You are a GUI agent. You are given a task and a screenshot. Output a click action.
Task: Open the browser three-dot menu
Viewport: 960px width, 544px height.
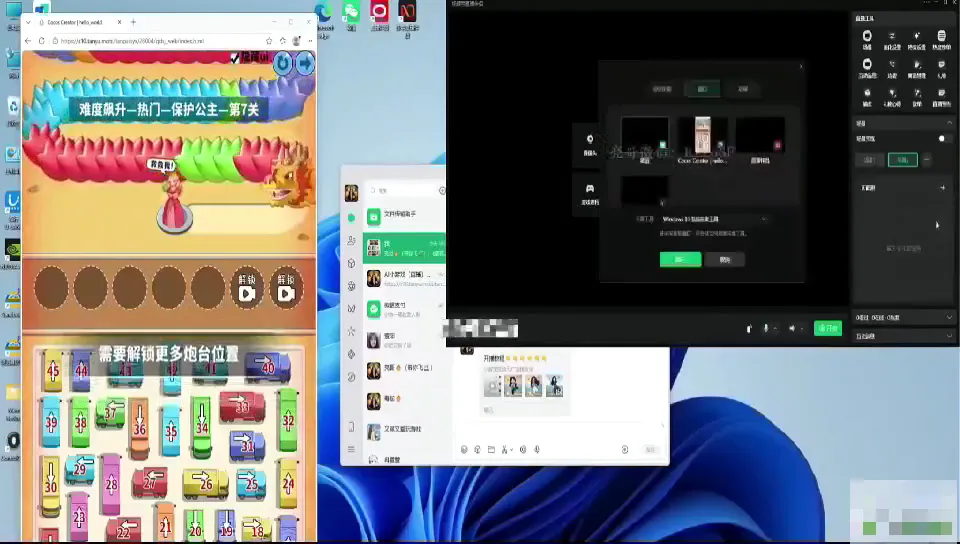(310, 41)
